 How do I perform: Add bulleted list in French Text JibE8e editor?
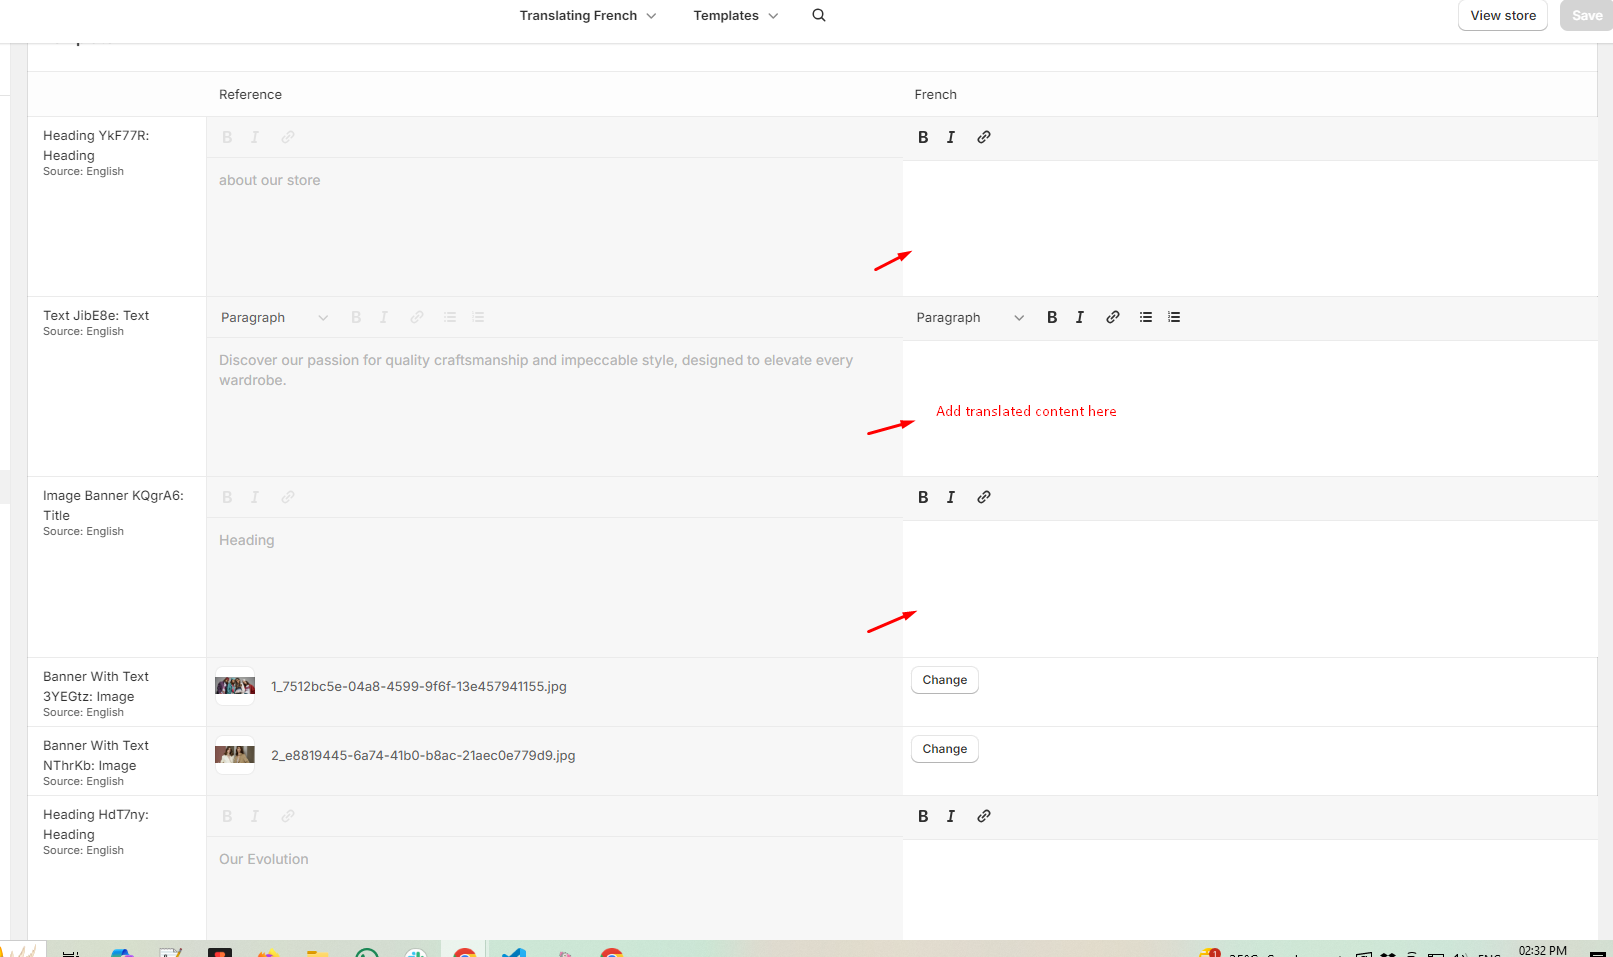pyautogui.click(x=1146, y=318)
